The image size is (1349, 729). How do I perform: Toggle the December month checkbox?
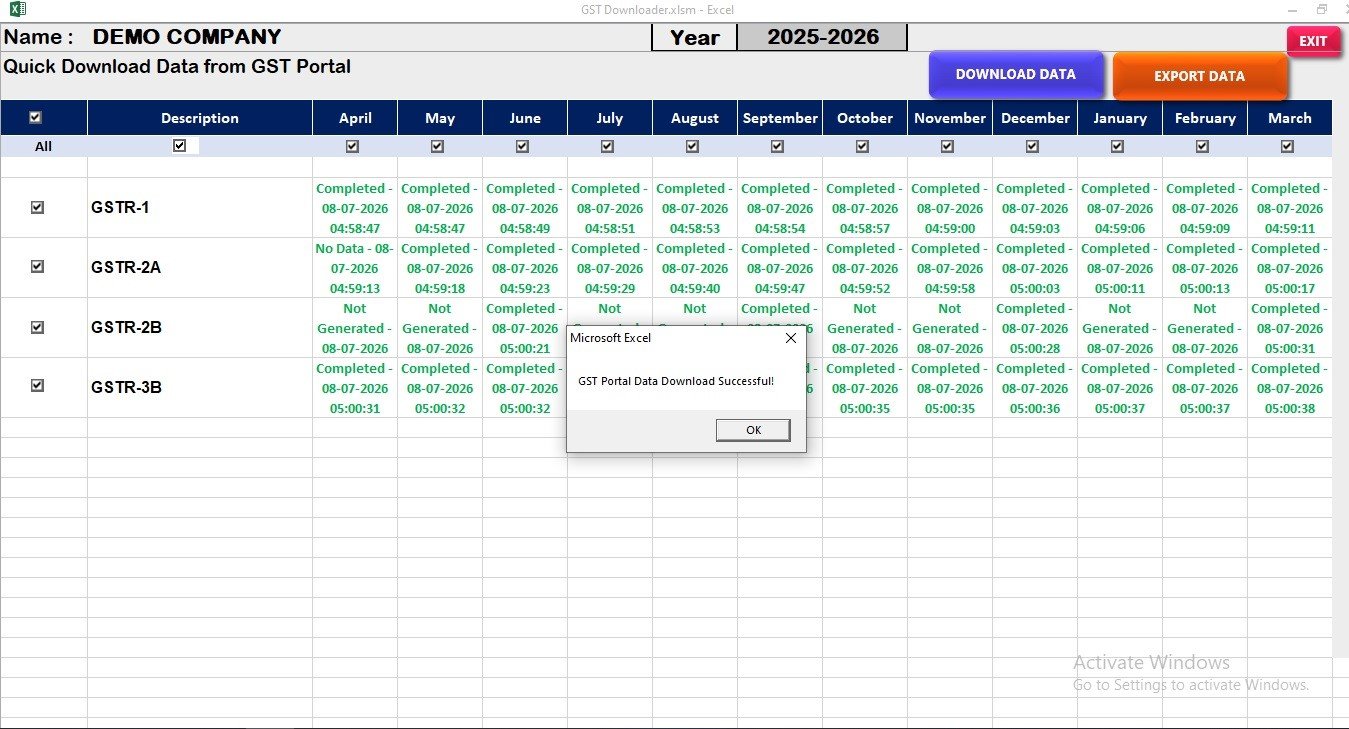[x=1032, y=146]
